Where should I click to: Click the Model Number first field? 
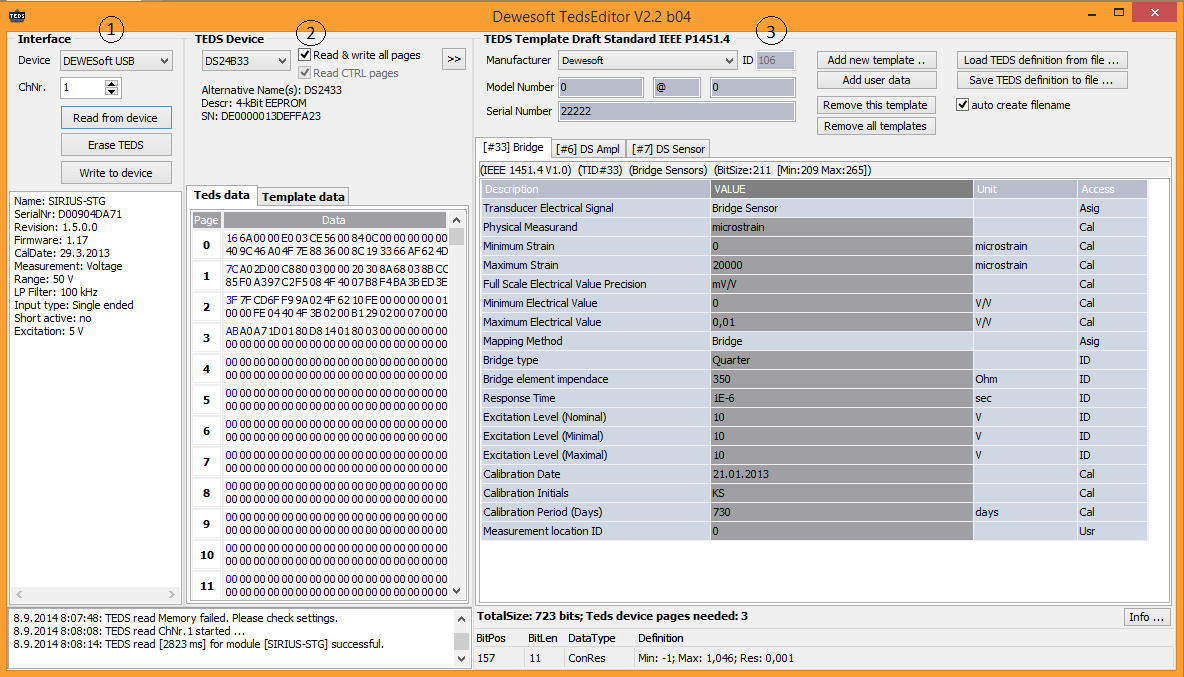(600, 88)
